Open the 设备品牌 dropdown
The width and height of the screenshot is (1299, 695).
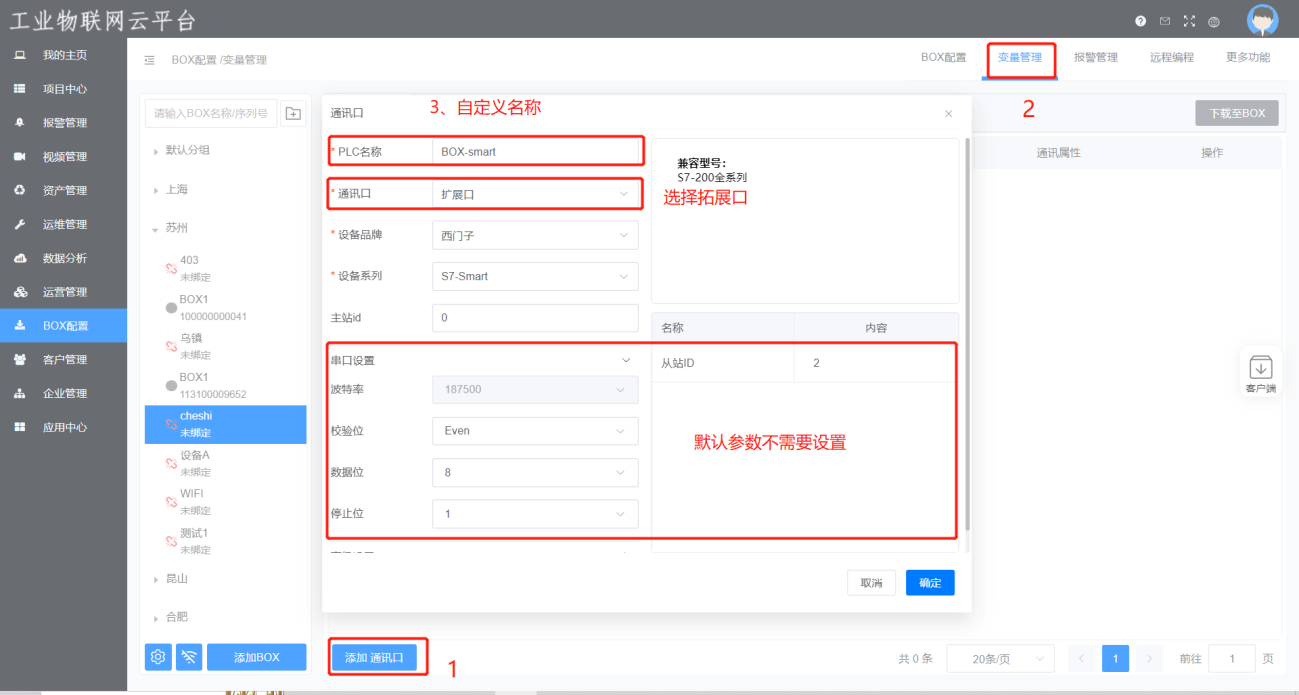click(x=534, y=236)
